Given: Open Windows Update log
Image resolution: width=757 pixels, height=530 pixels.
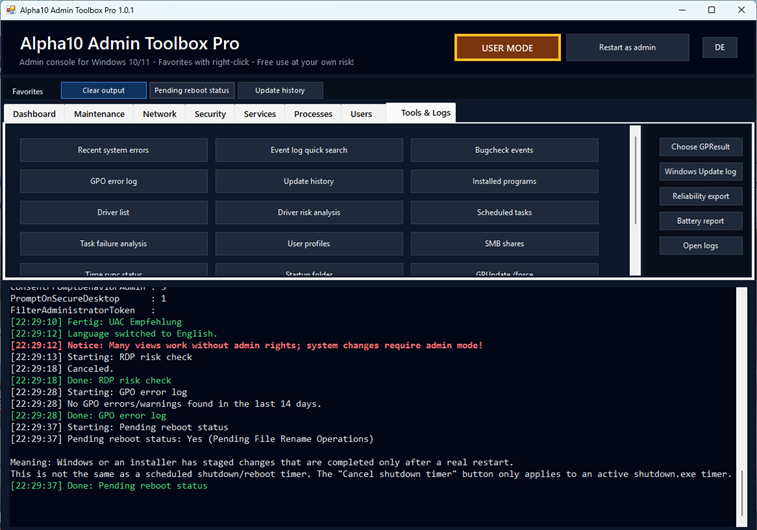Looking at the screenshot, I should [701, 171].
